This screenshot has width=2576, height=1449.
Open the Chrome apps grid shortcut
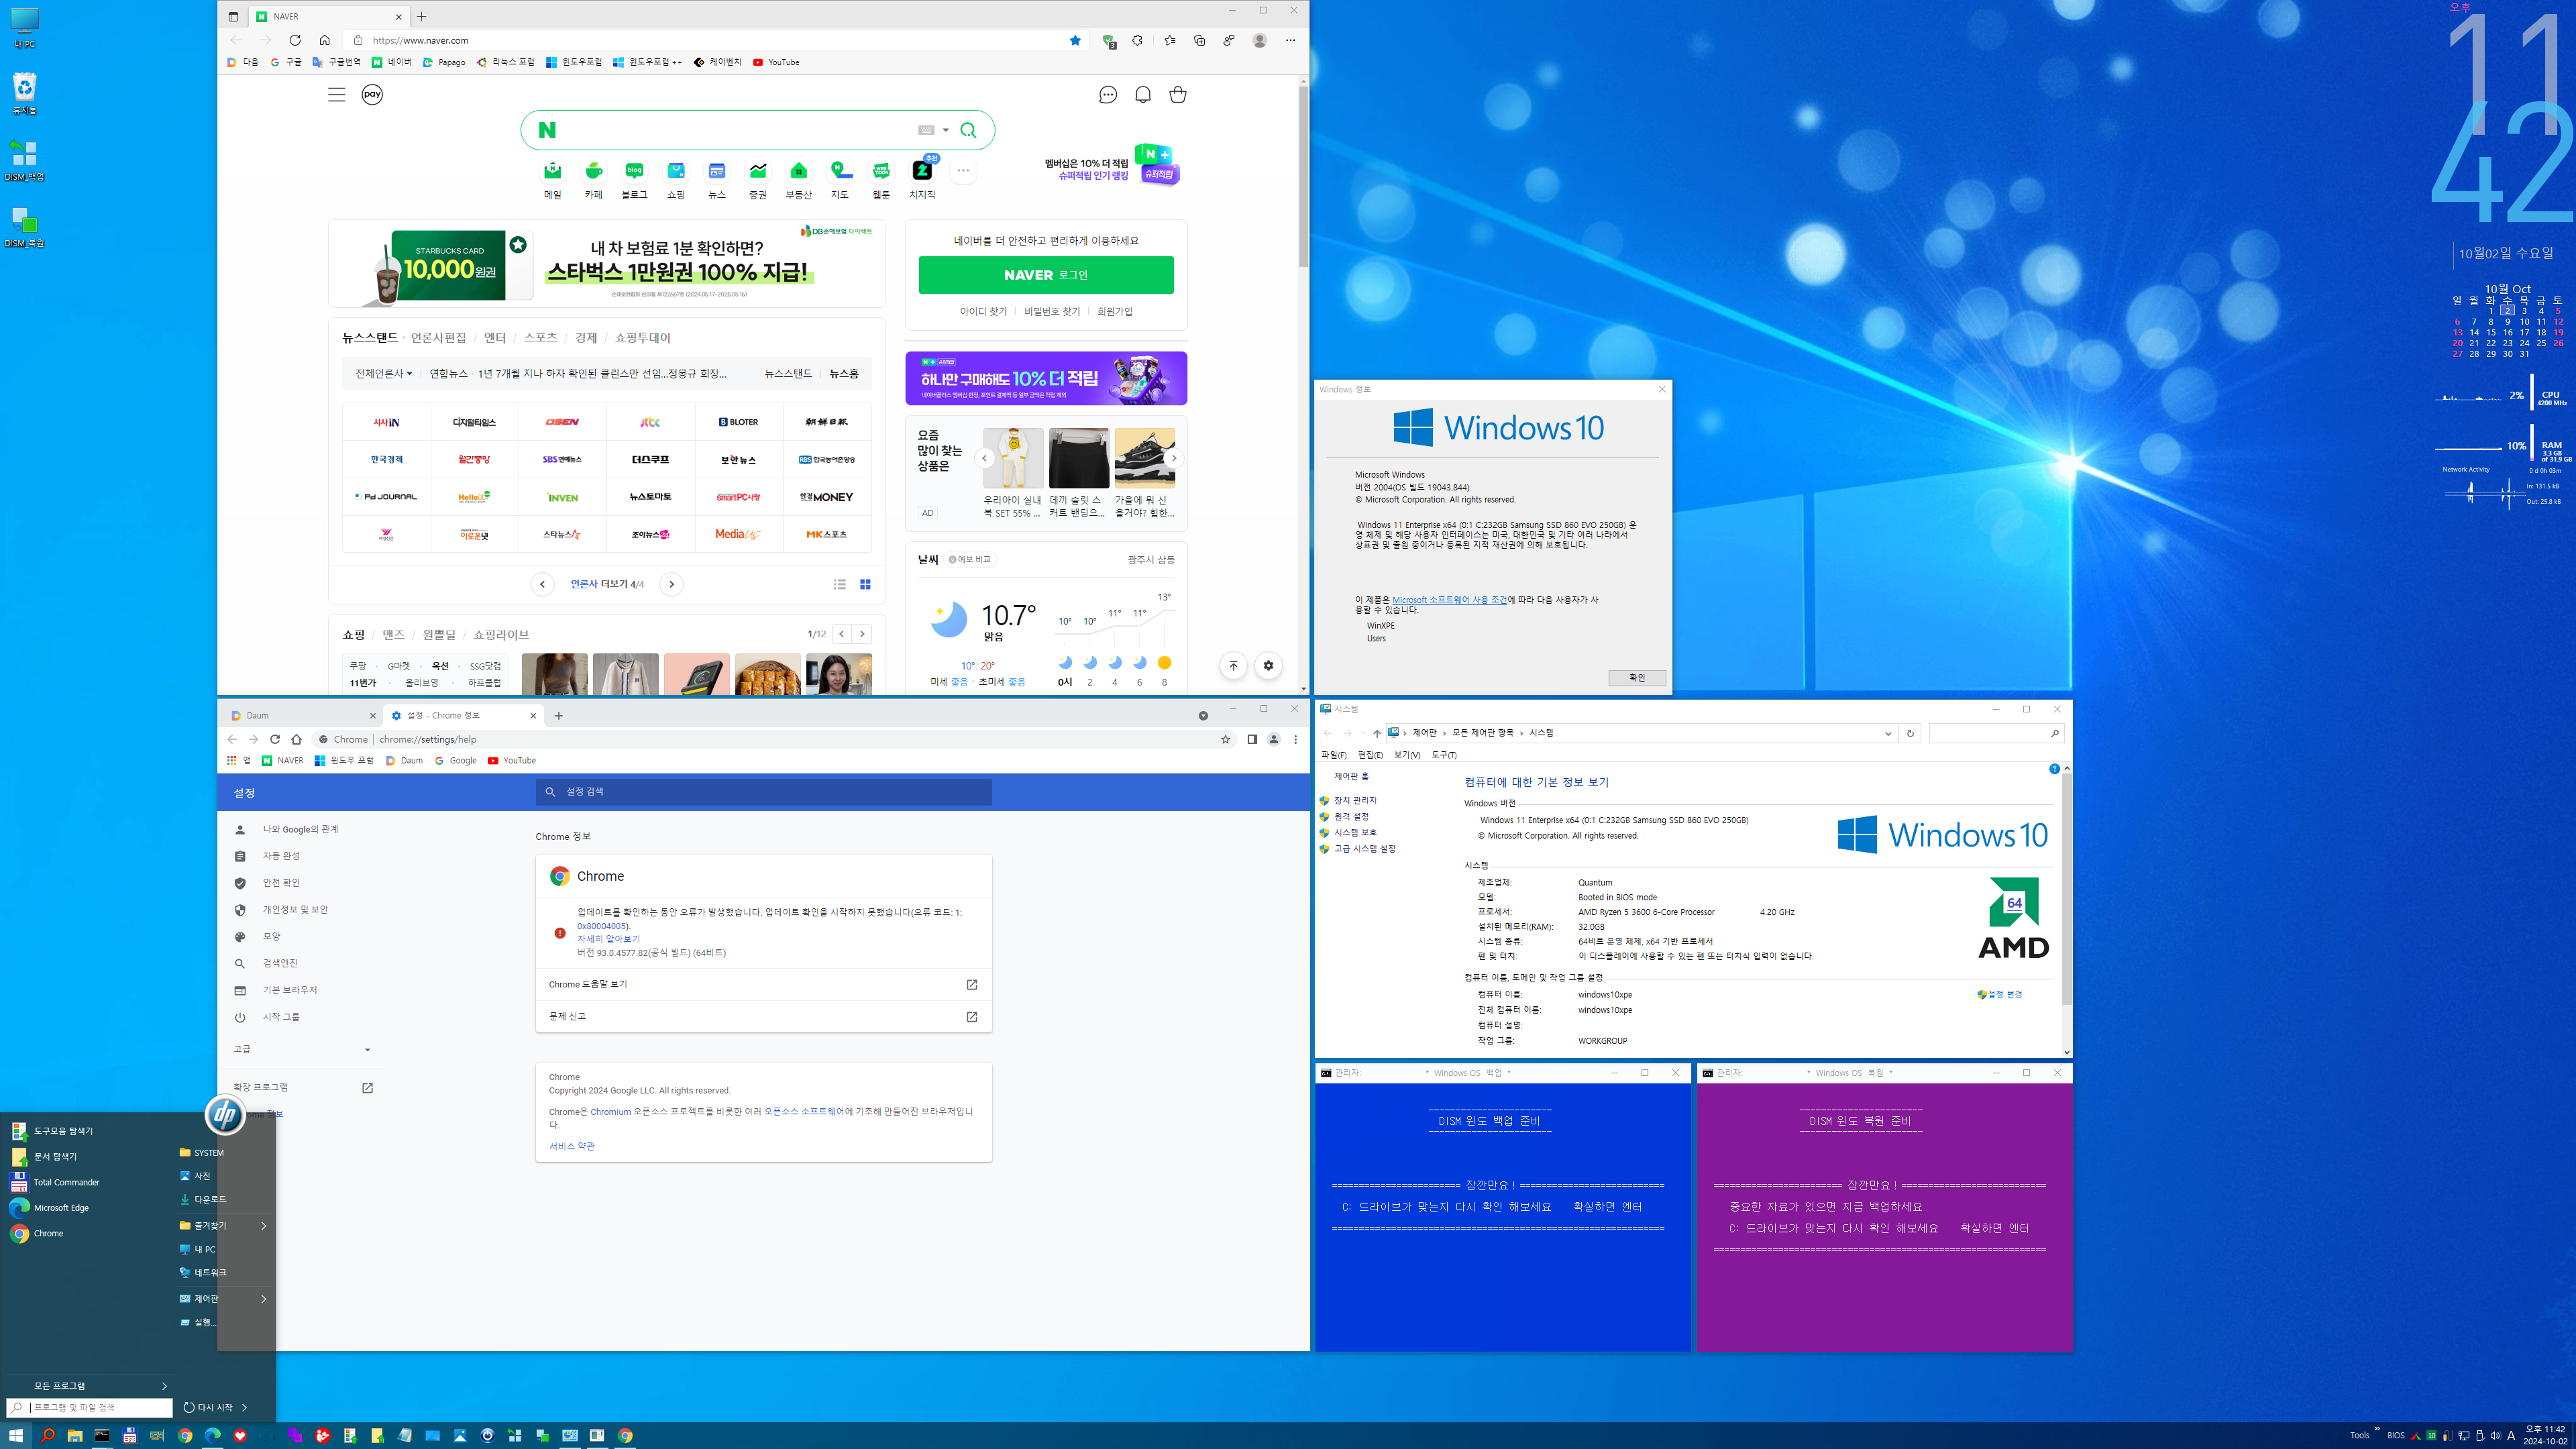click(x=232, y=760)
